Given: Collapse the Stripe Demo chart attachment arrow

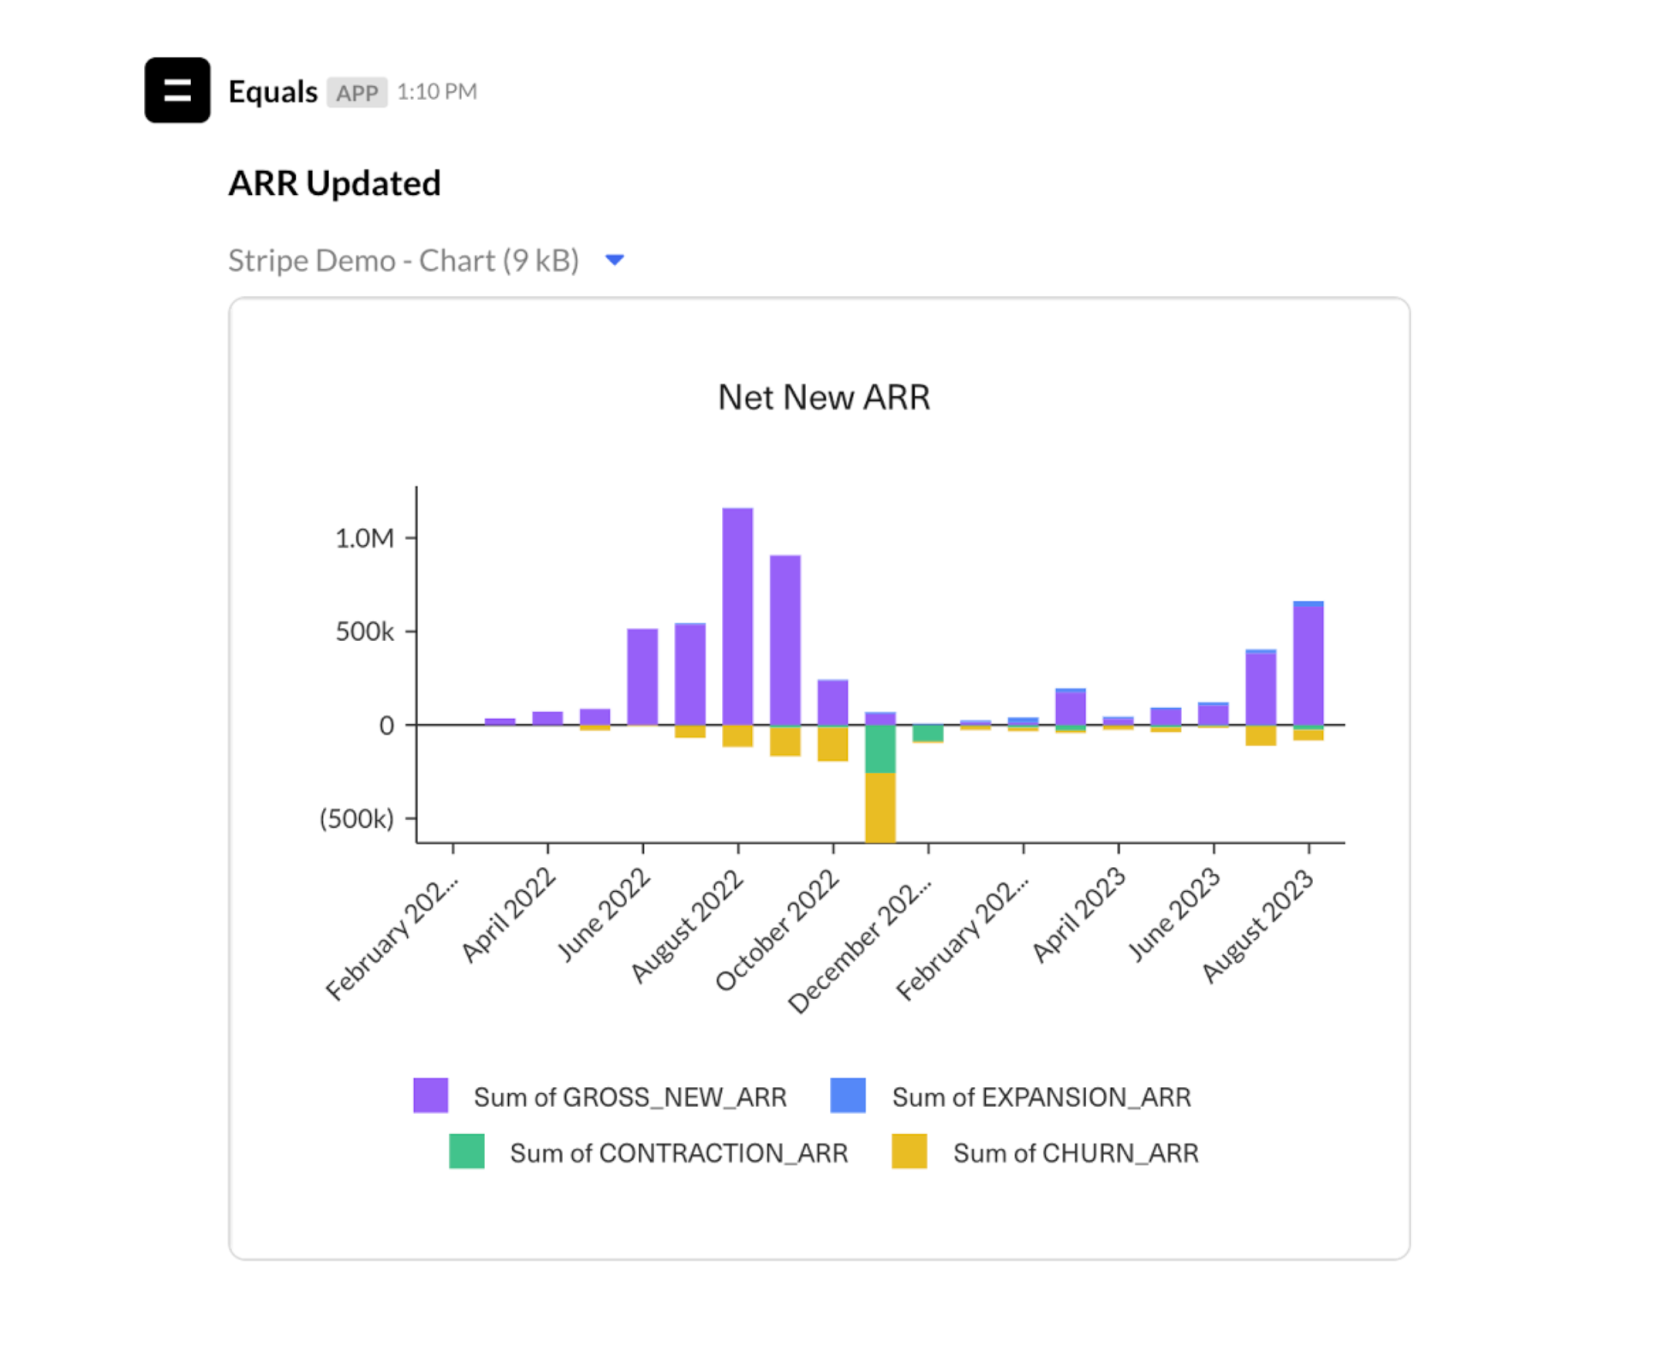Looking at the screenshot, I should click(x=615, y=260).
